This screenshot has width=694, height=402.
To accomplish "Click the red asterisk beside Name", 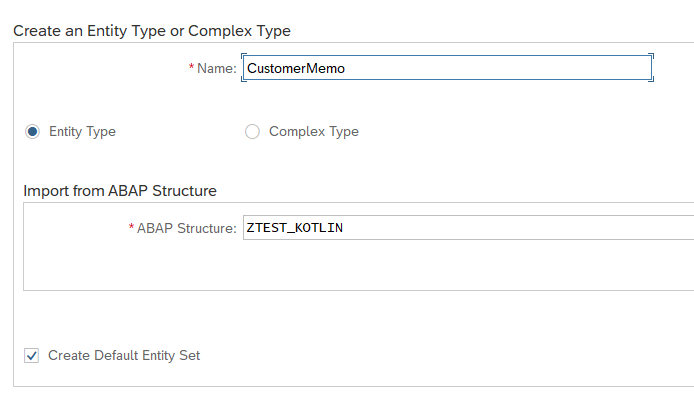I will (191, 67).
